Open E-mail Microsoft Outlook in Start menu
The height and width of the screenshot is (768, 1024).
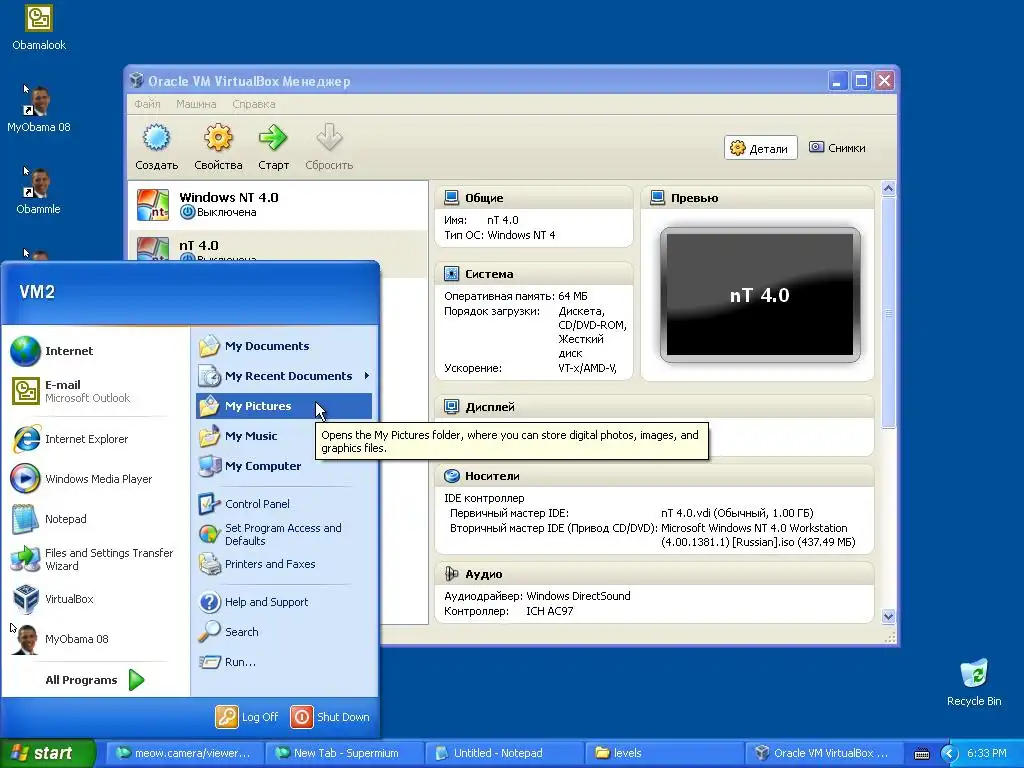coord(96,391)
